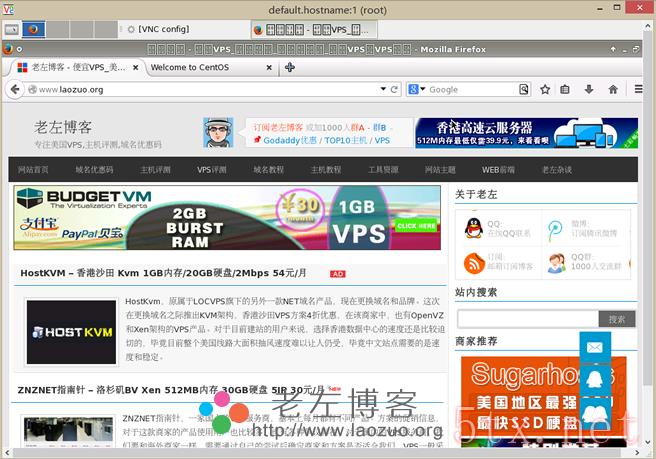656x459 pixels.
Task: Open the Godaddy优惠 link
Action: click(290, 140)
